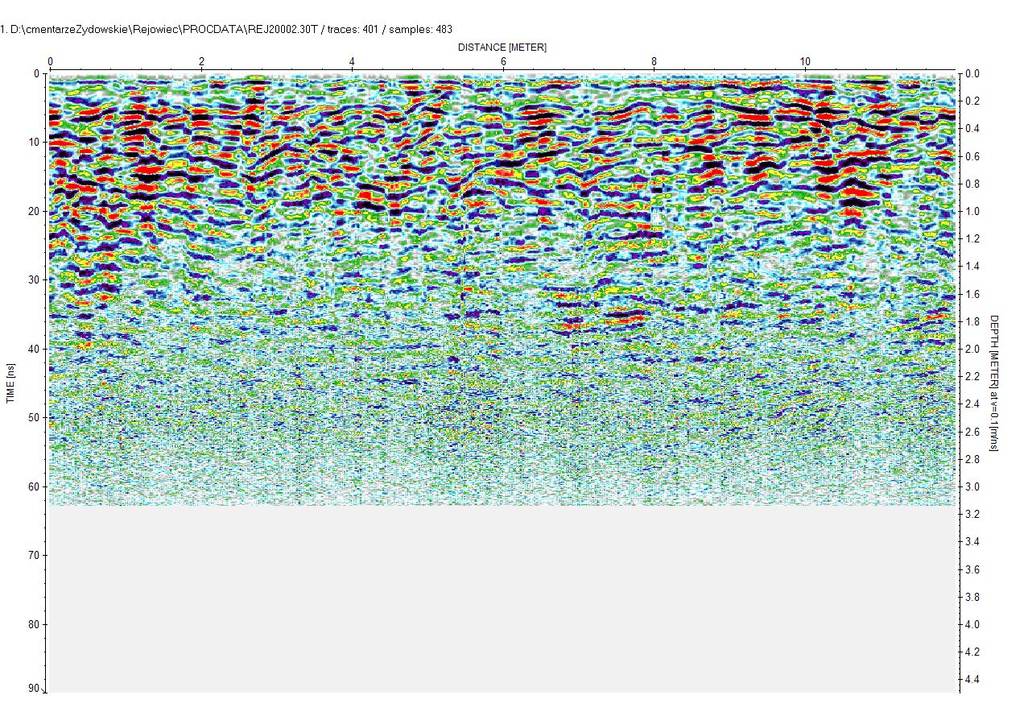
Task: Click the 70 ns time axis tick
Action: click(x=32, y=555)
